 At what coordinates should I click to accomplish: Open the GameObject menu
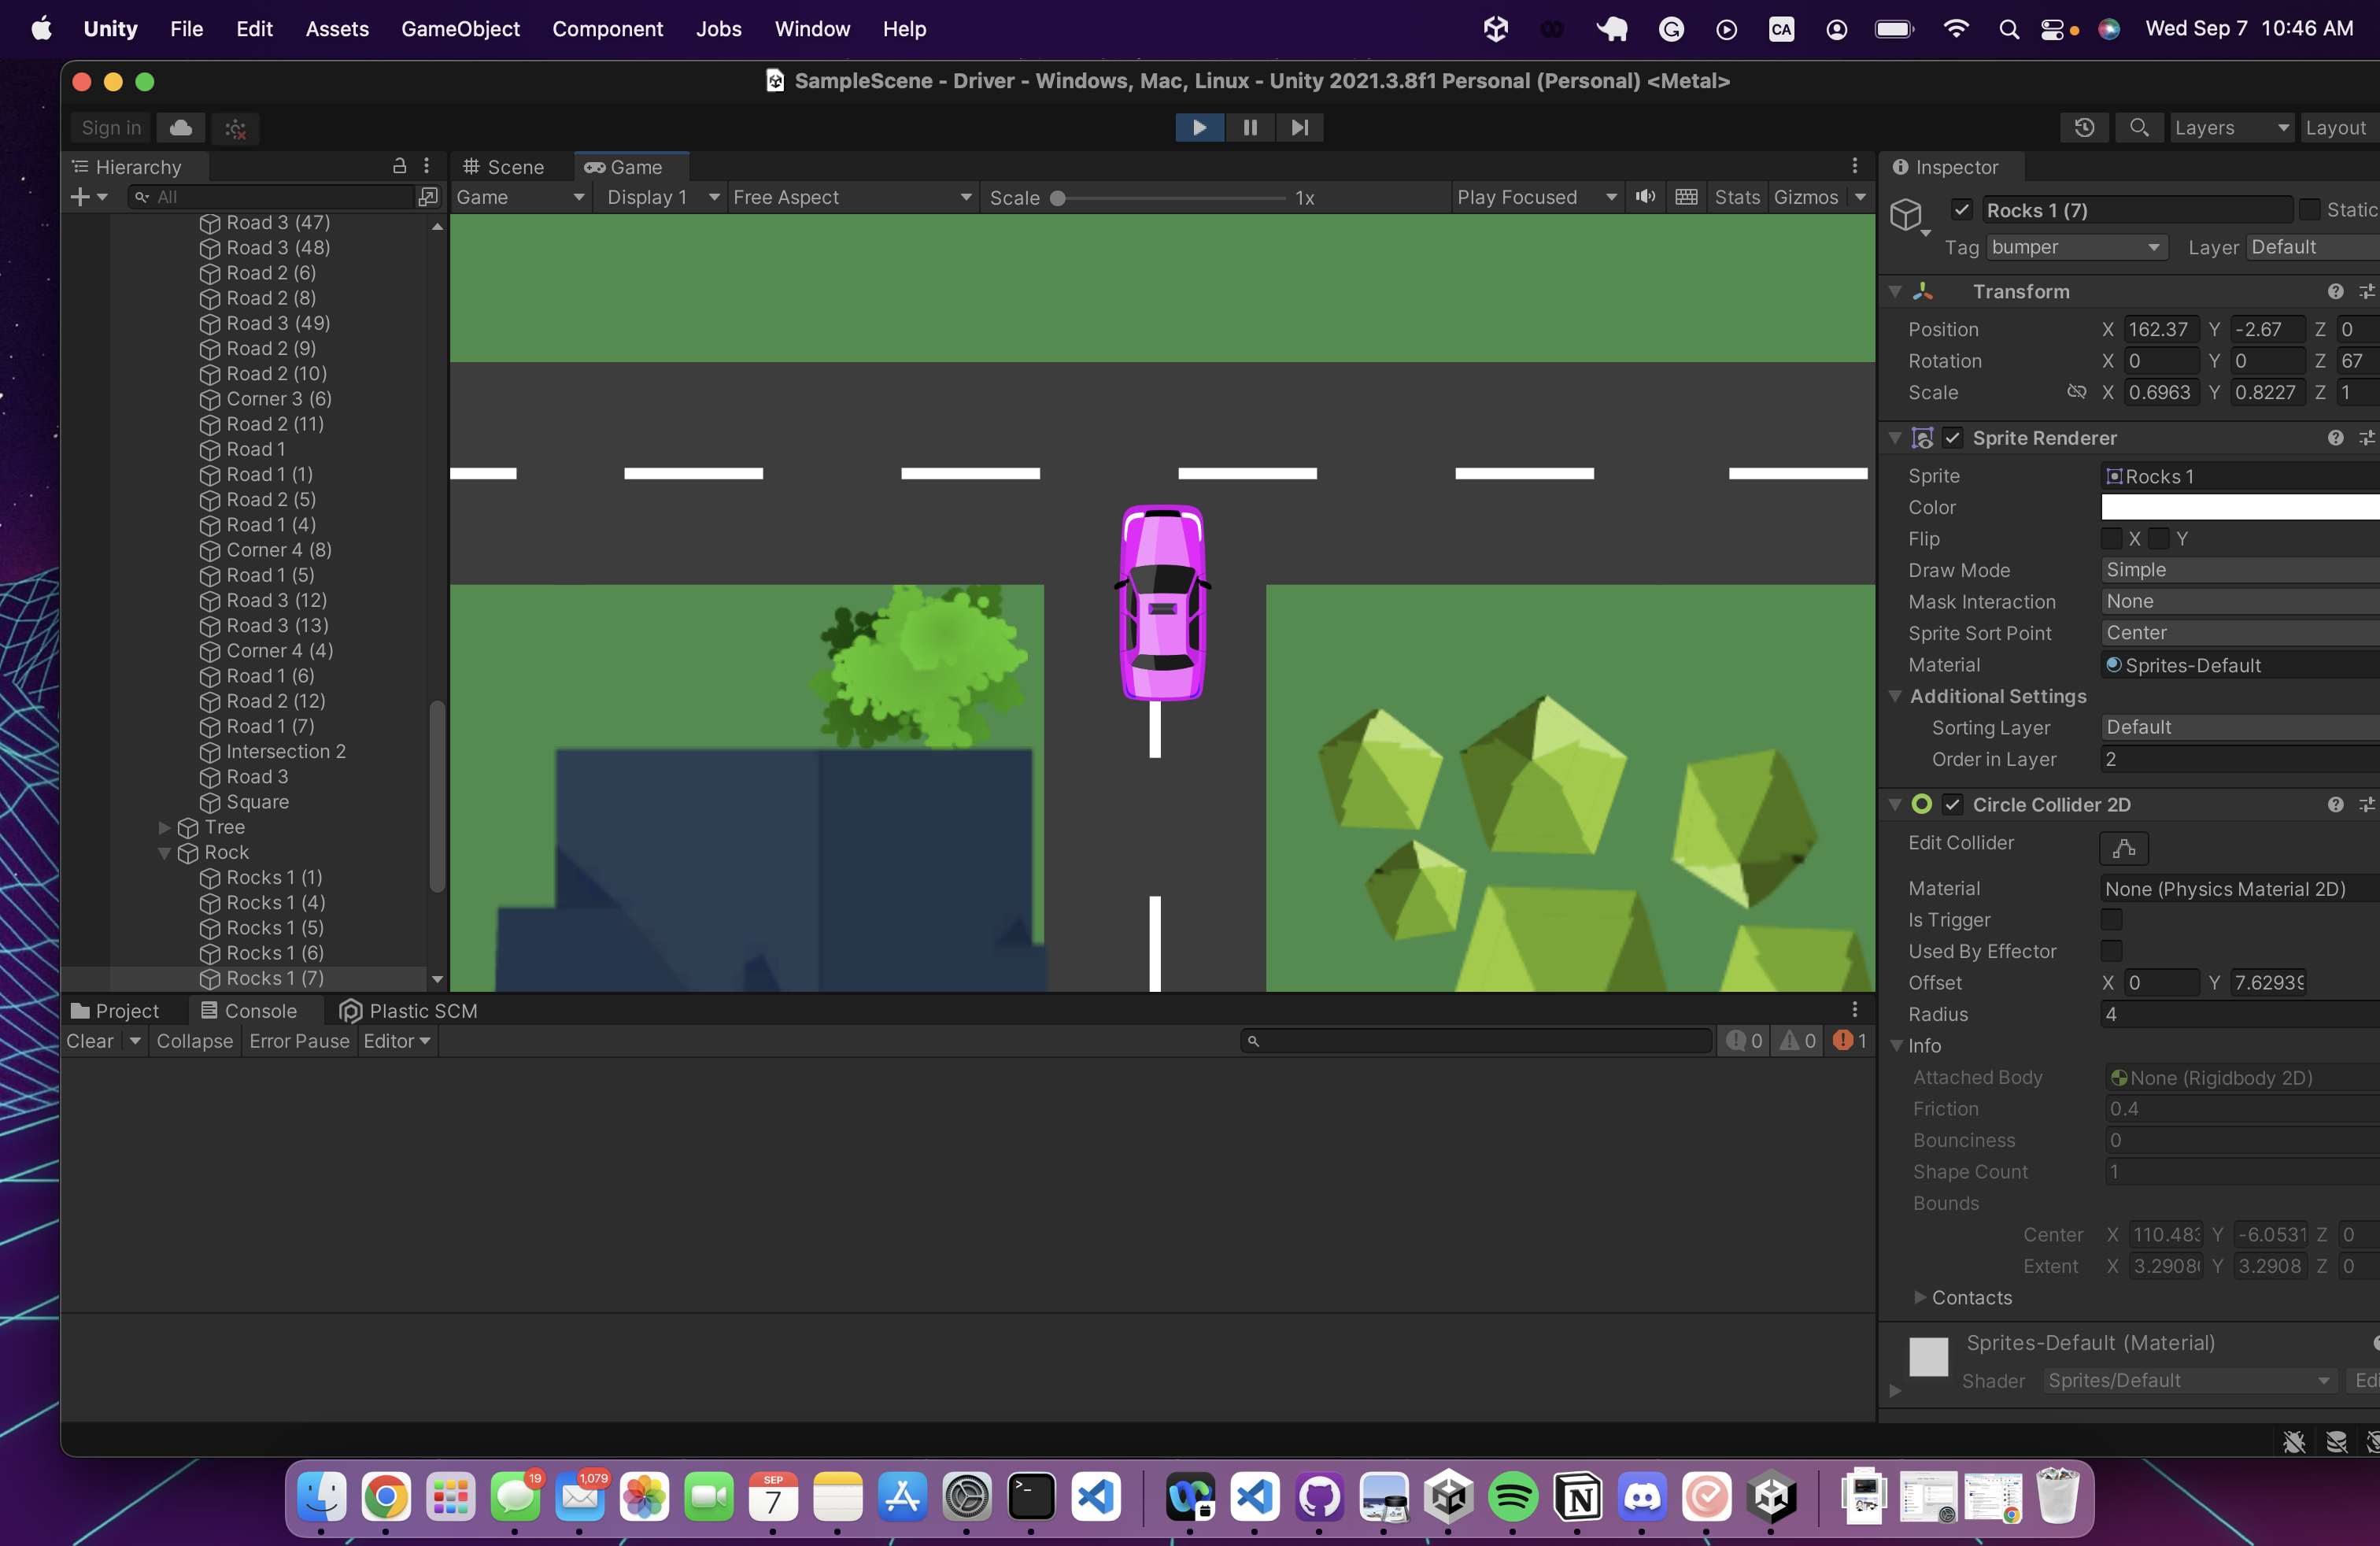460,29
